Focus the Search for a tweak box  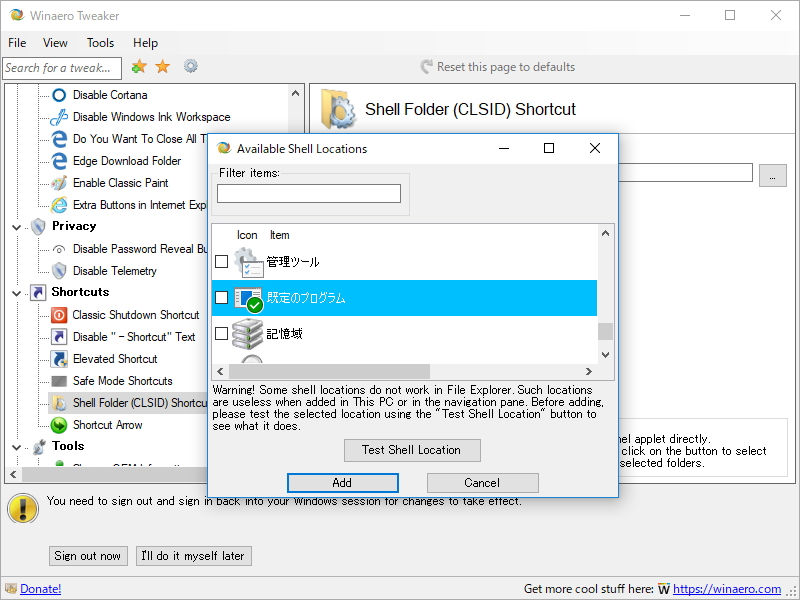point(62,68)
